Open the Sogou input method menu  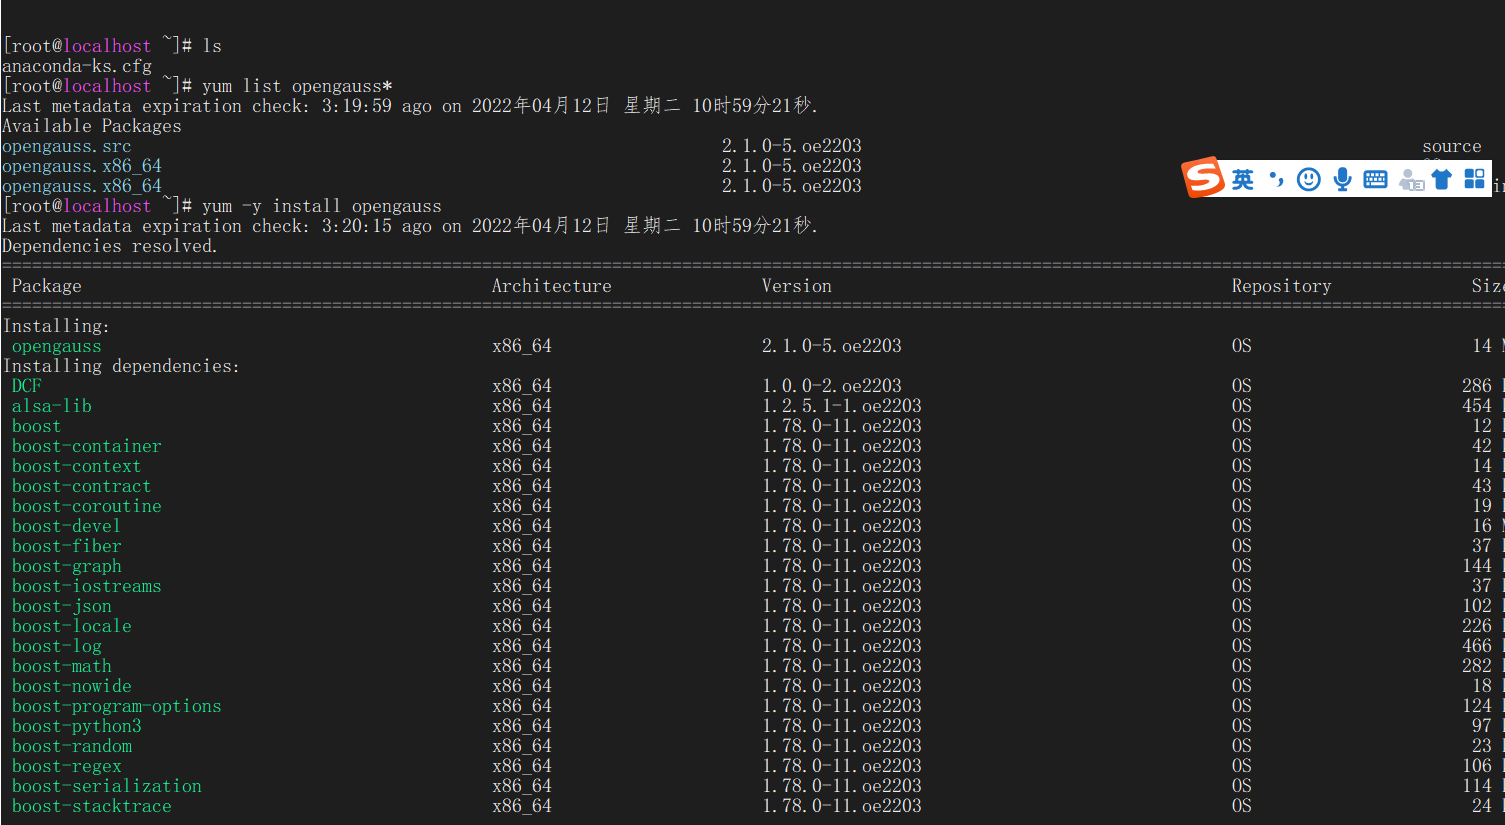1204,178
